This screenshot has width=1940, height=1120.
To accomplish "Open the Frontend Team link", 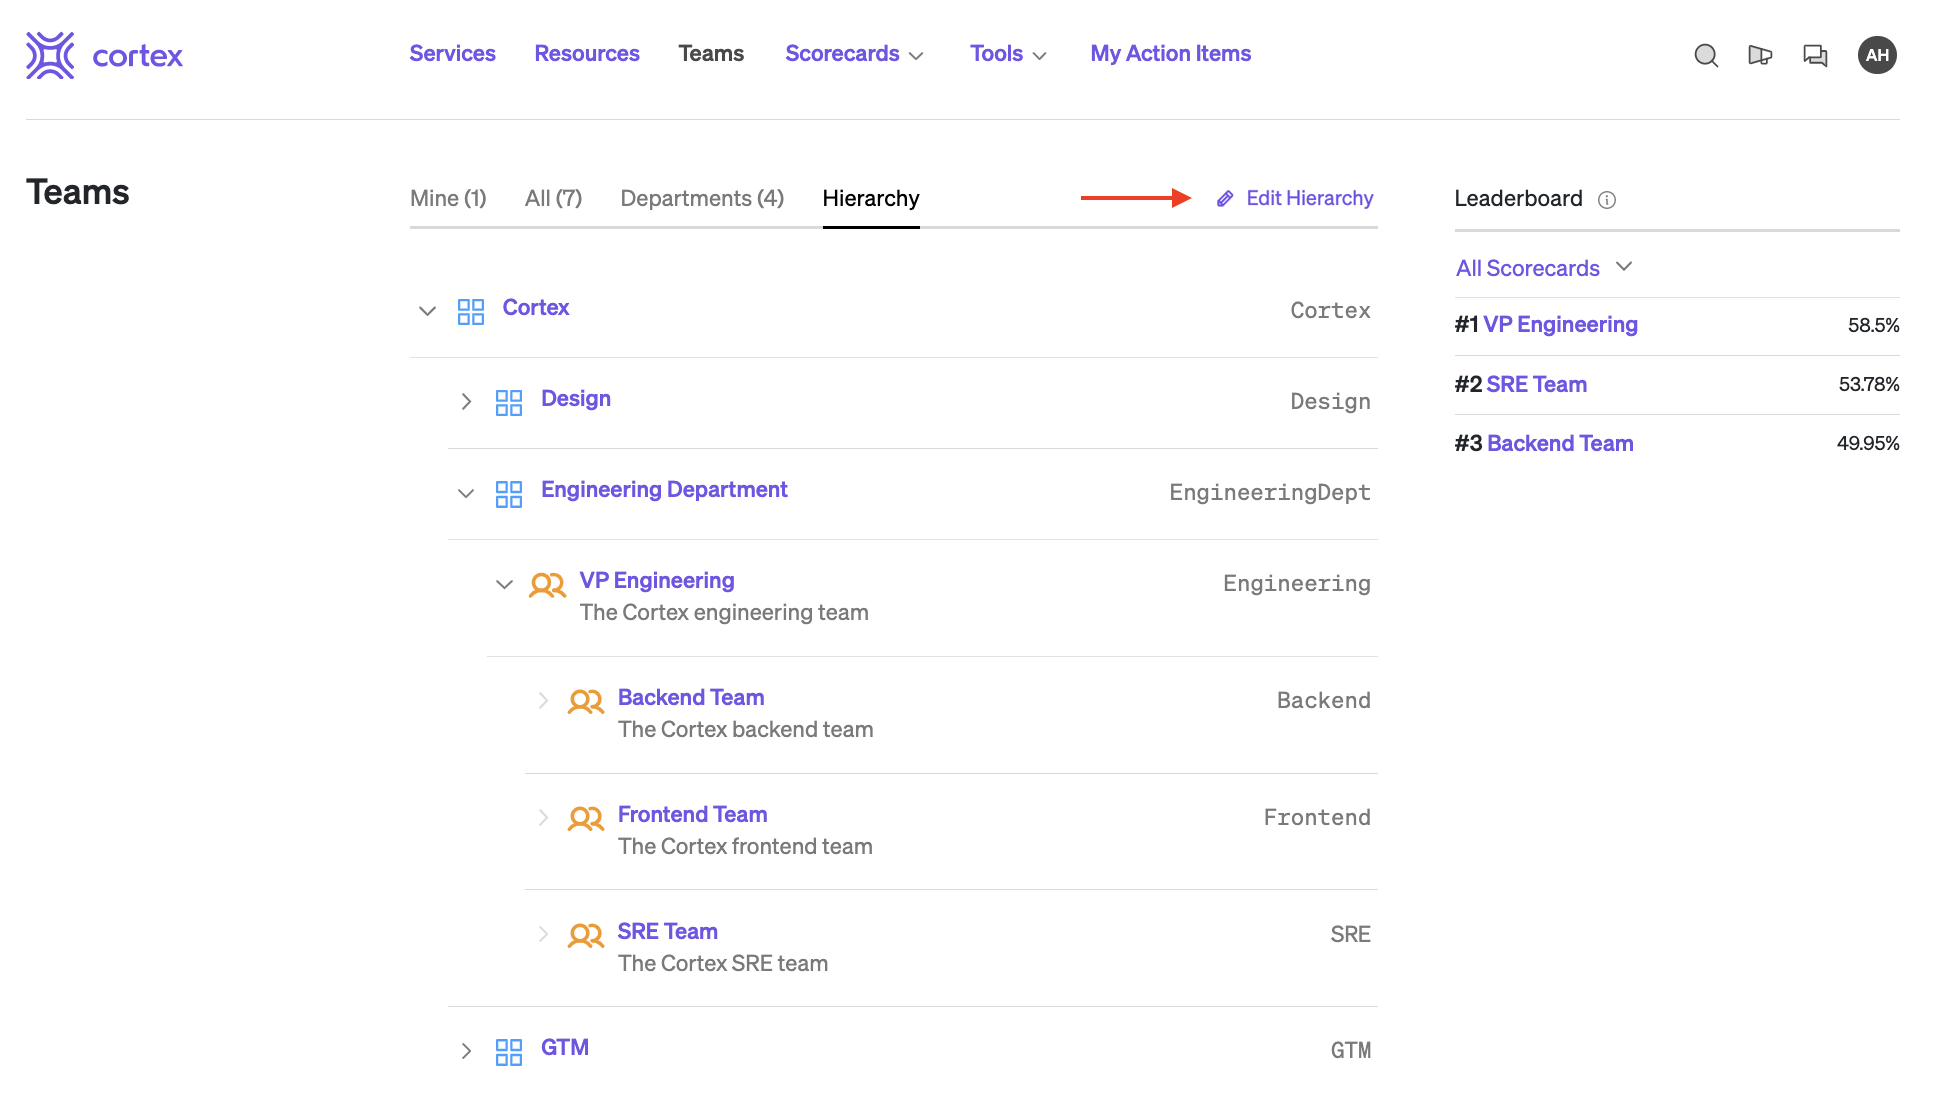I will point(692,815).
